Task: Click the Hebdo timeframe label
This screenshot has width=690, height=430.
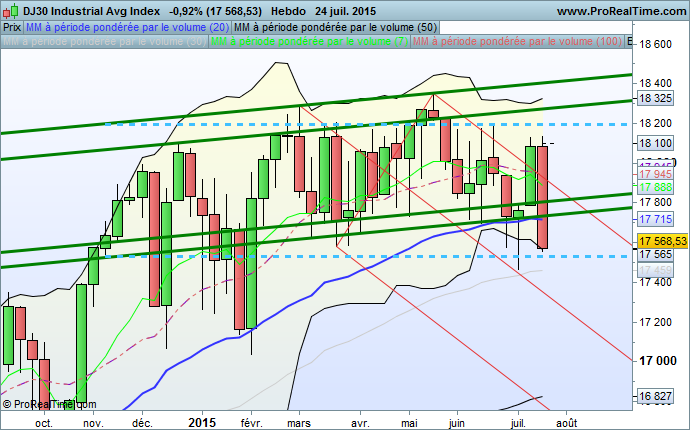Action: pyautogui.click(x=288, y=11)
